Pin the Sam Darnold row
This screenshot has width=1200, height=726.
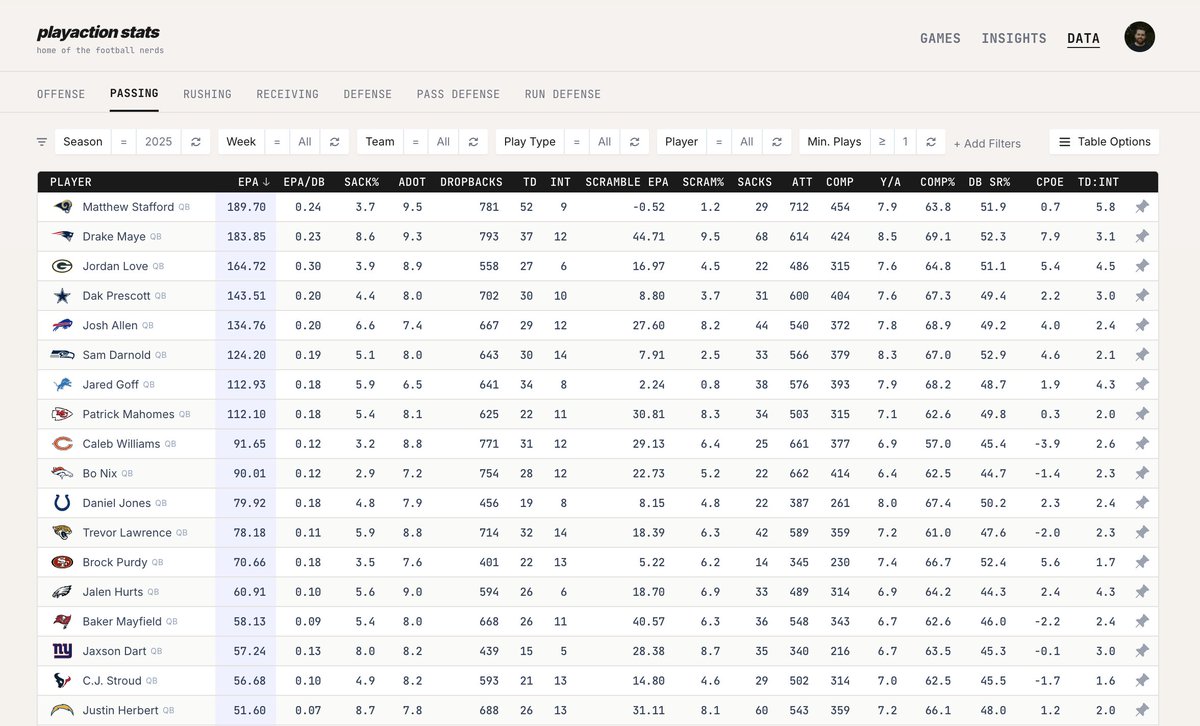click(1142, 355)
